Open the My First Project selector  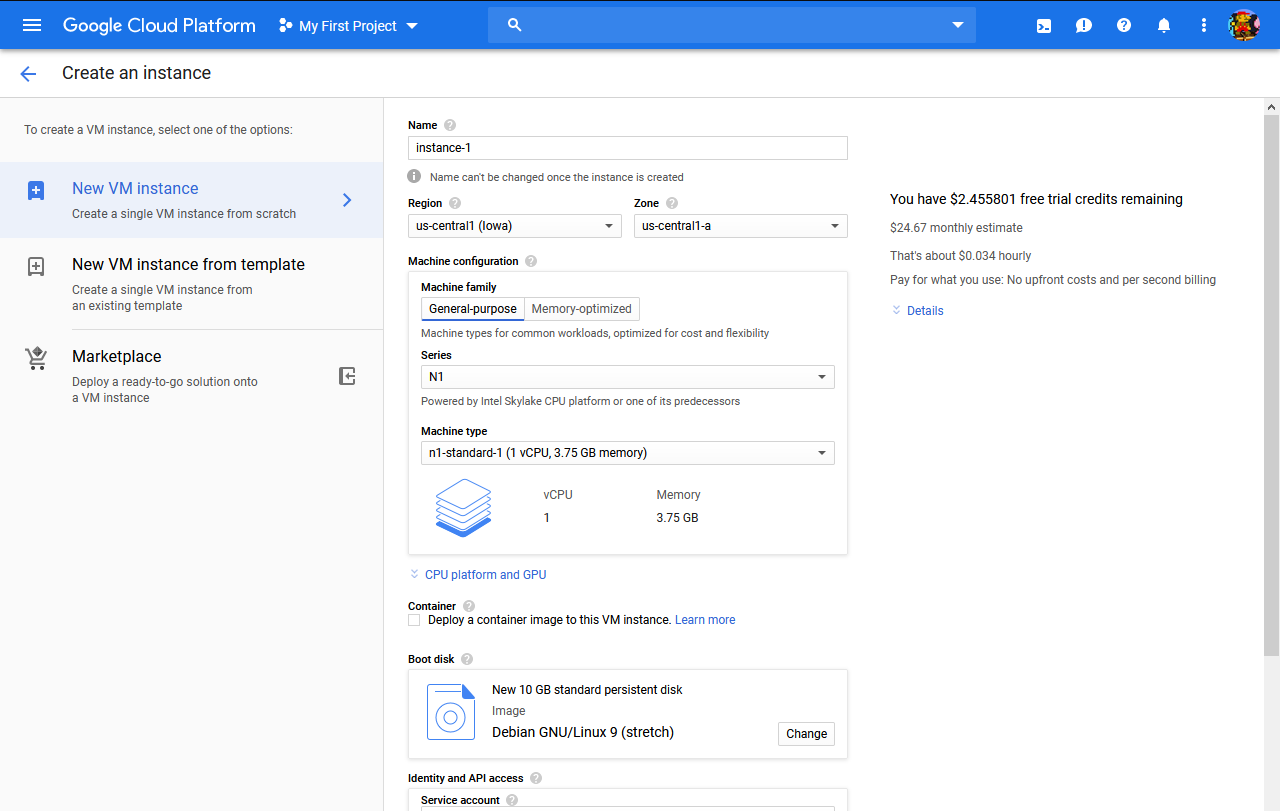click(348, 26)
